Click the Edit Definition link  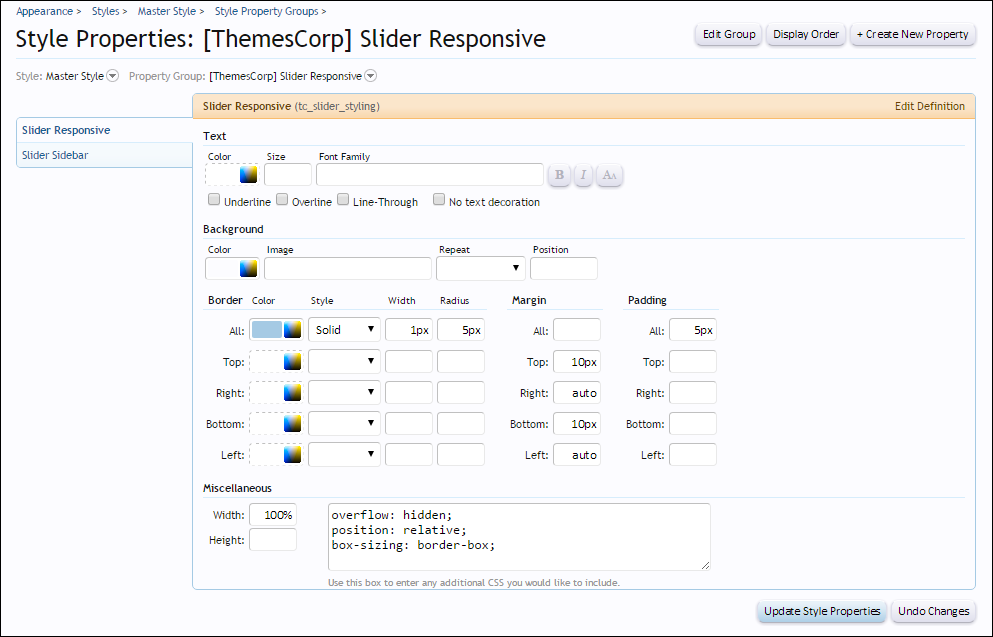pos(930,106)
